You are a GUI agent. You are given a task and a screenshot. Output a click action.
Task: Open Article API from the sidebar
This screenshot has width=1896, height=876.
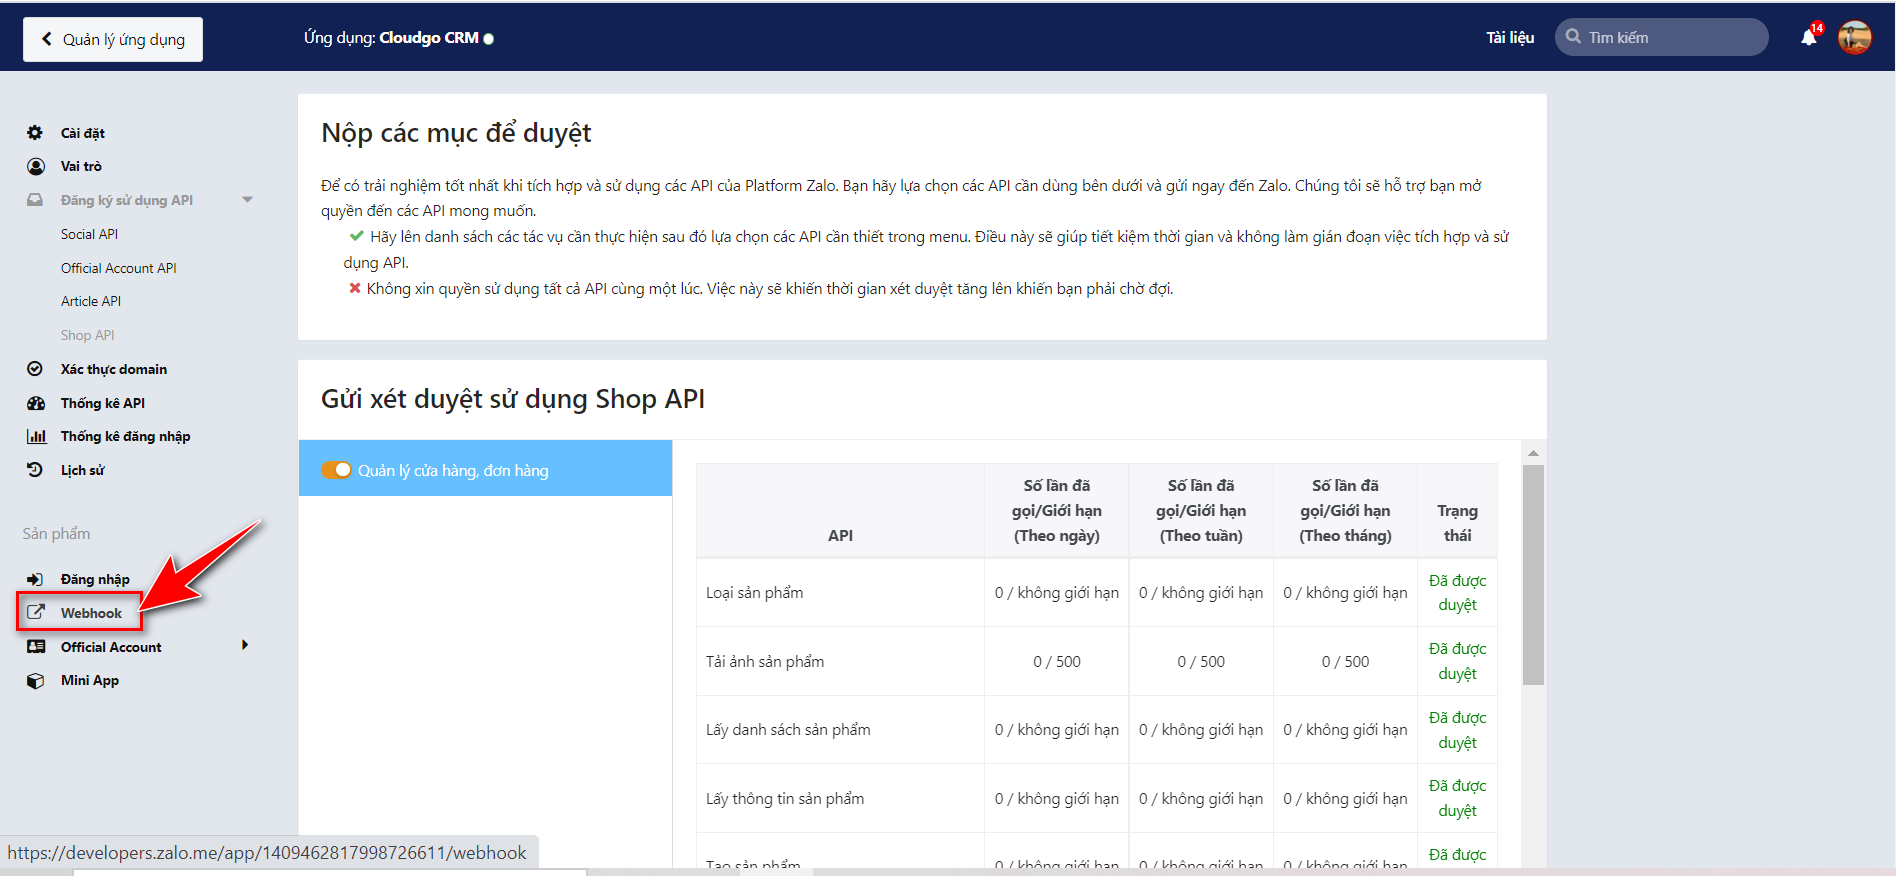(91, 301)
